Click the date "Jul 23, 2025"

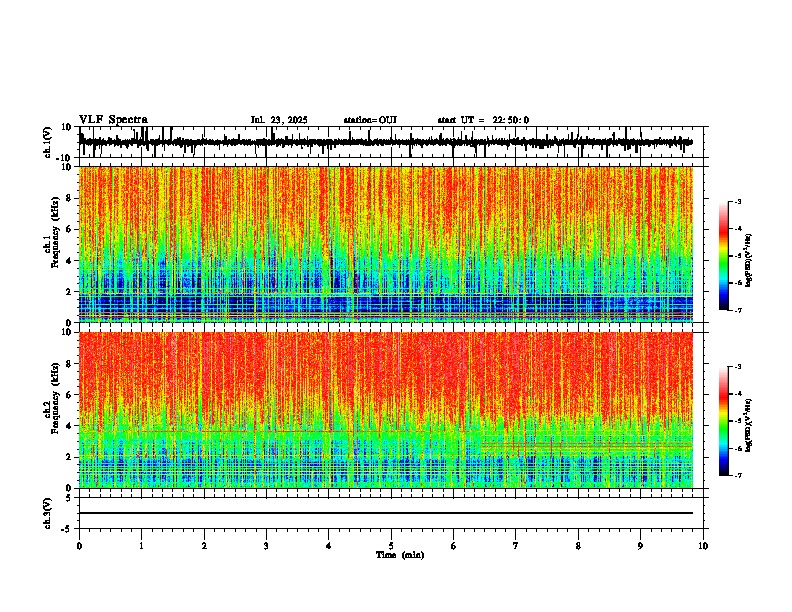pos(279,120)
